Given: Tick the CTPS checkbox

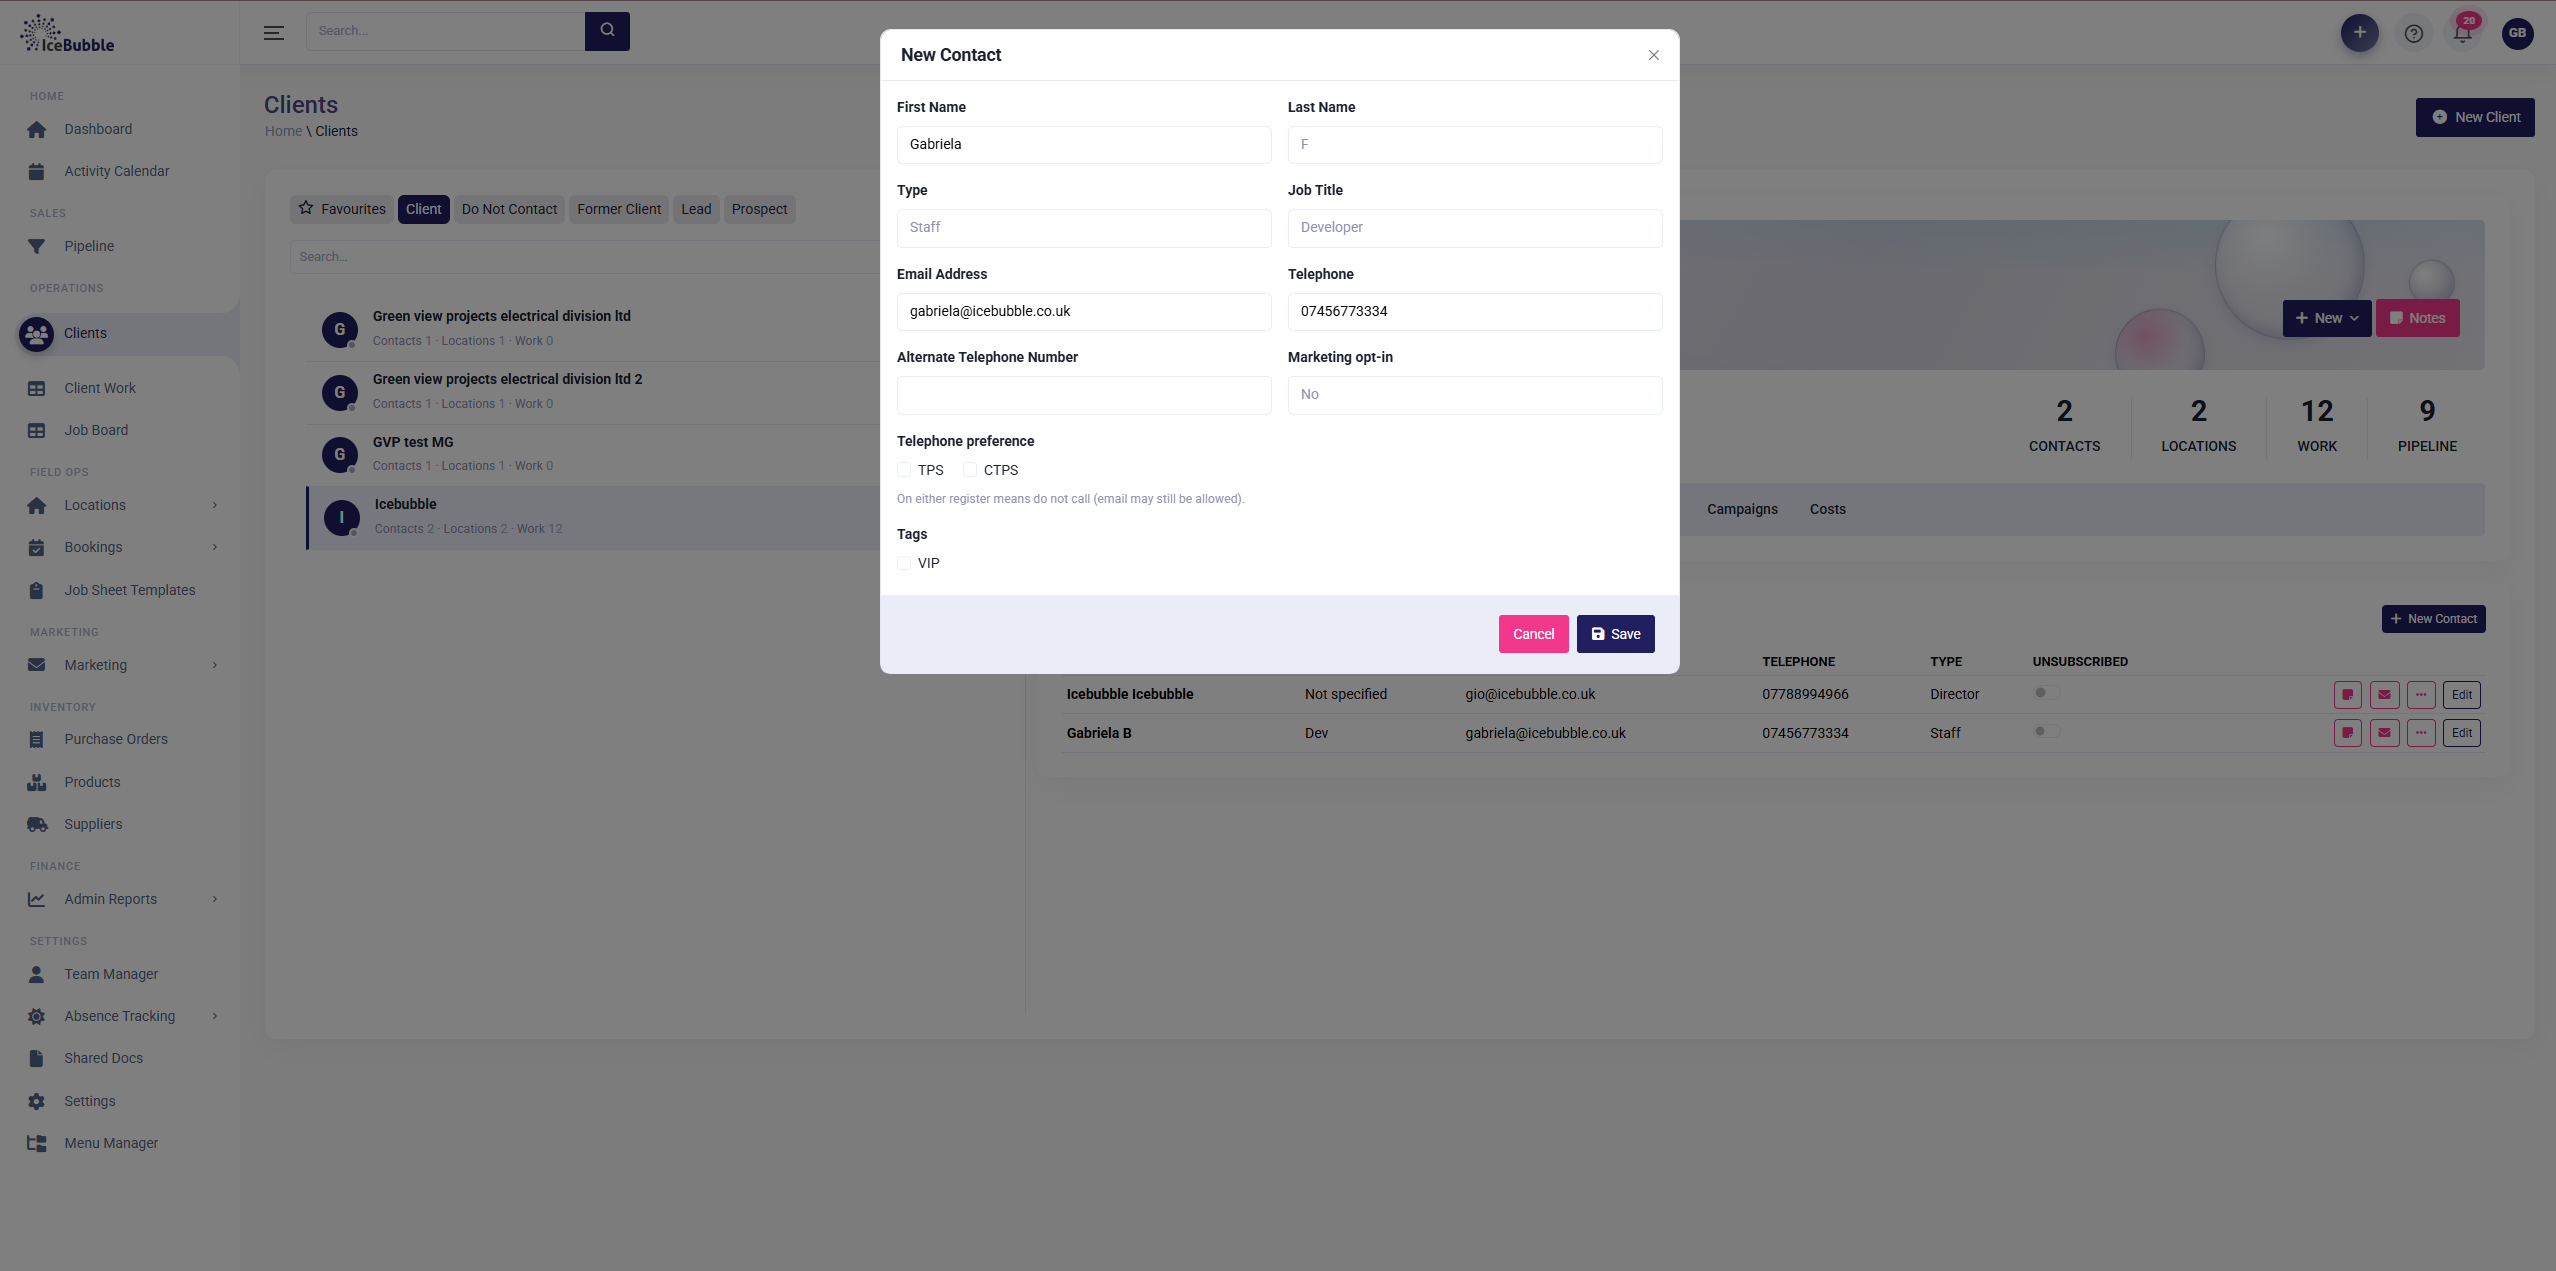Looking at the screenshot, I should pyautogui.click(x=970, y=470).
